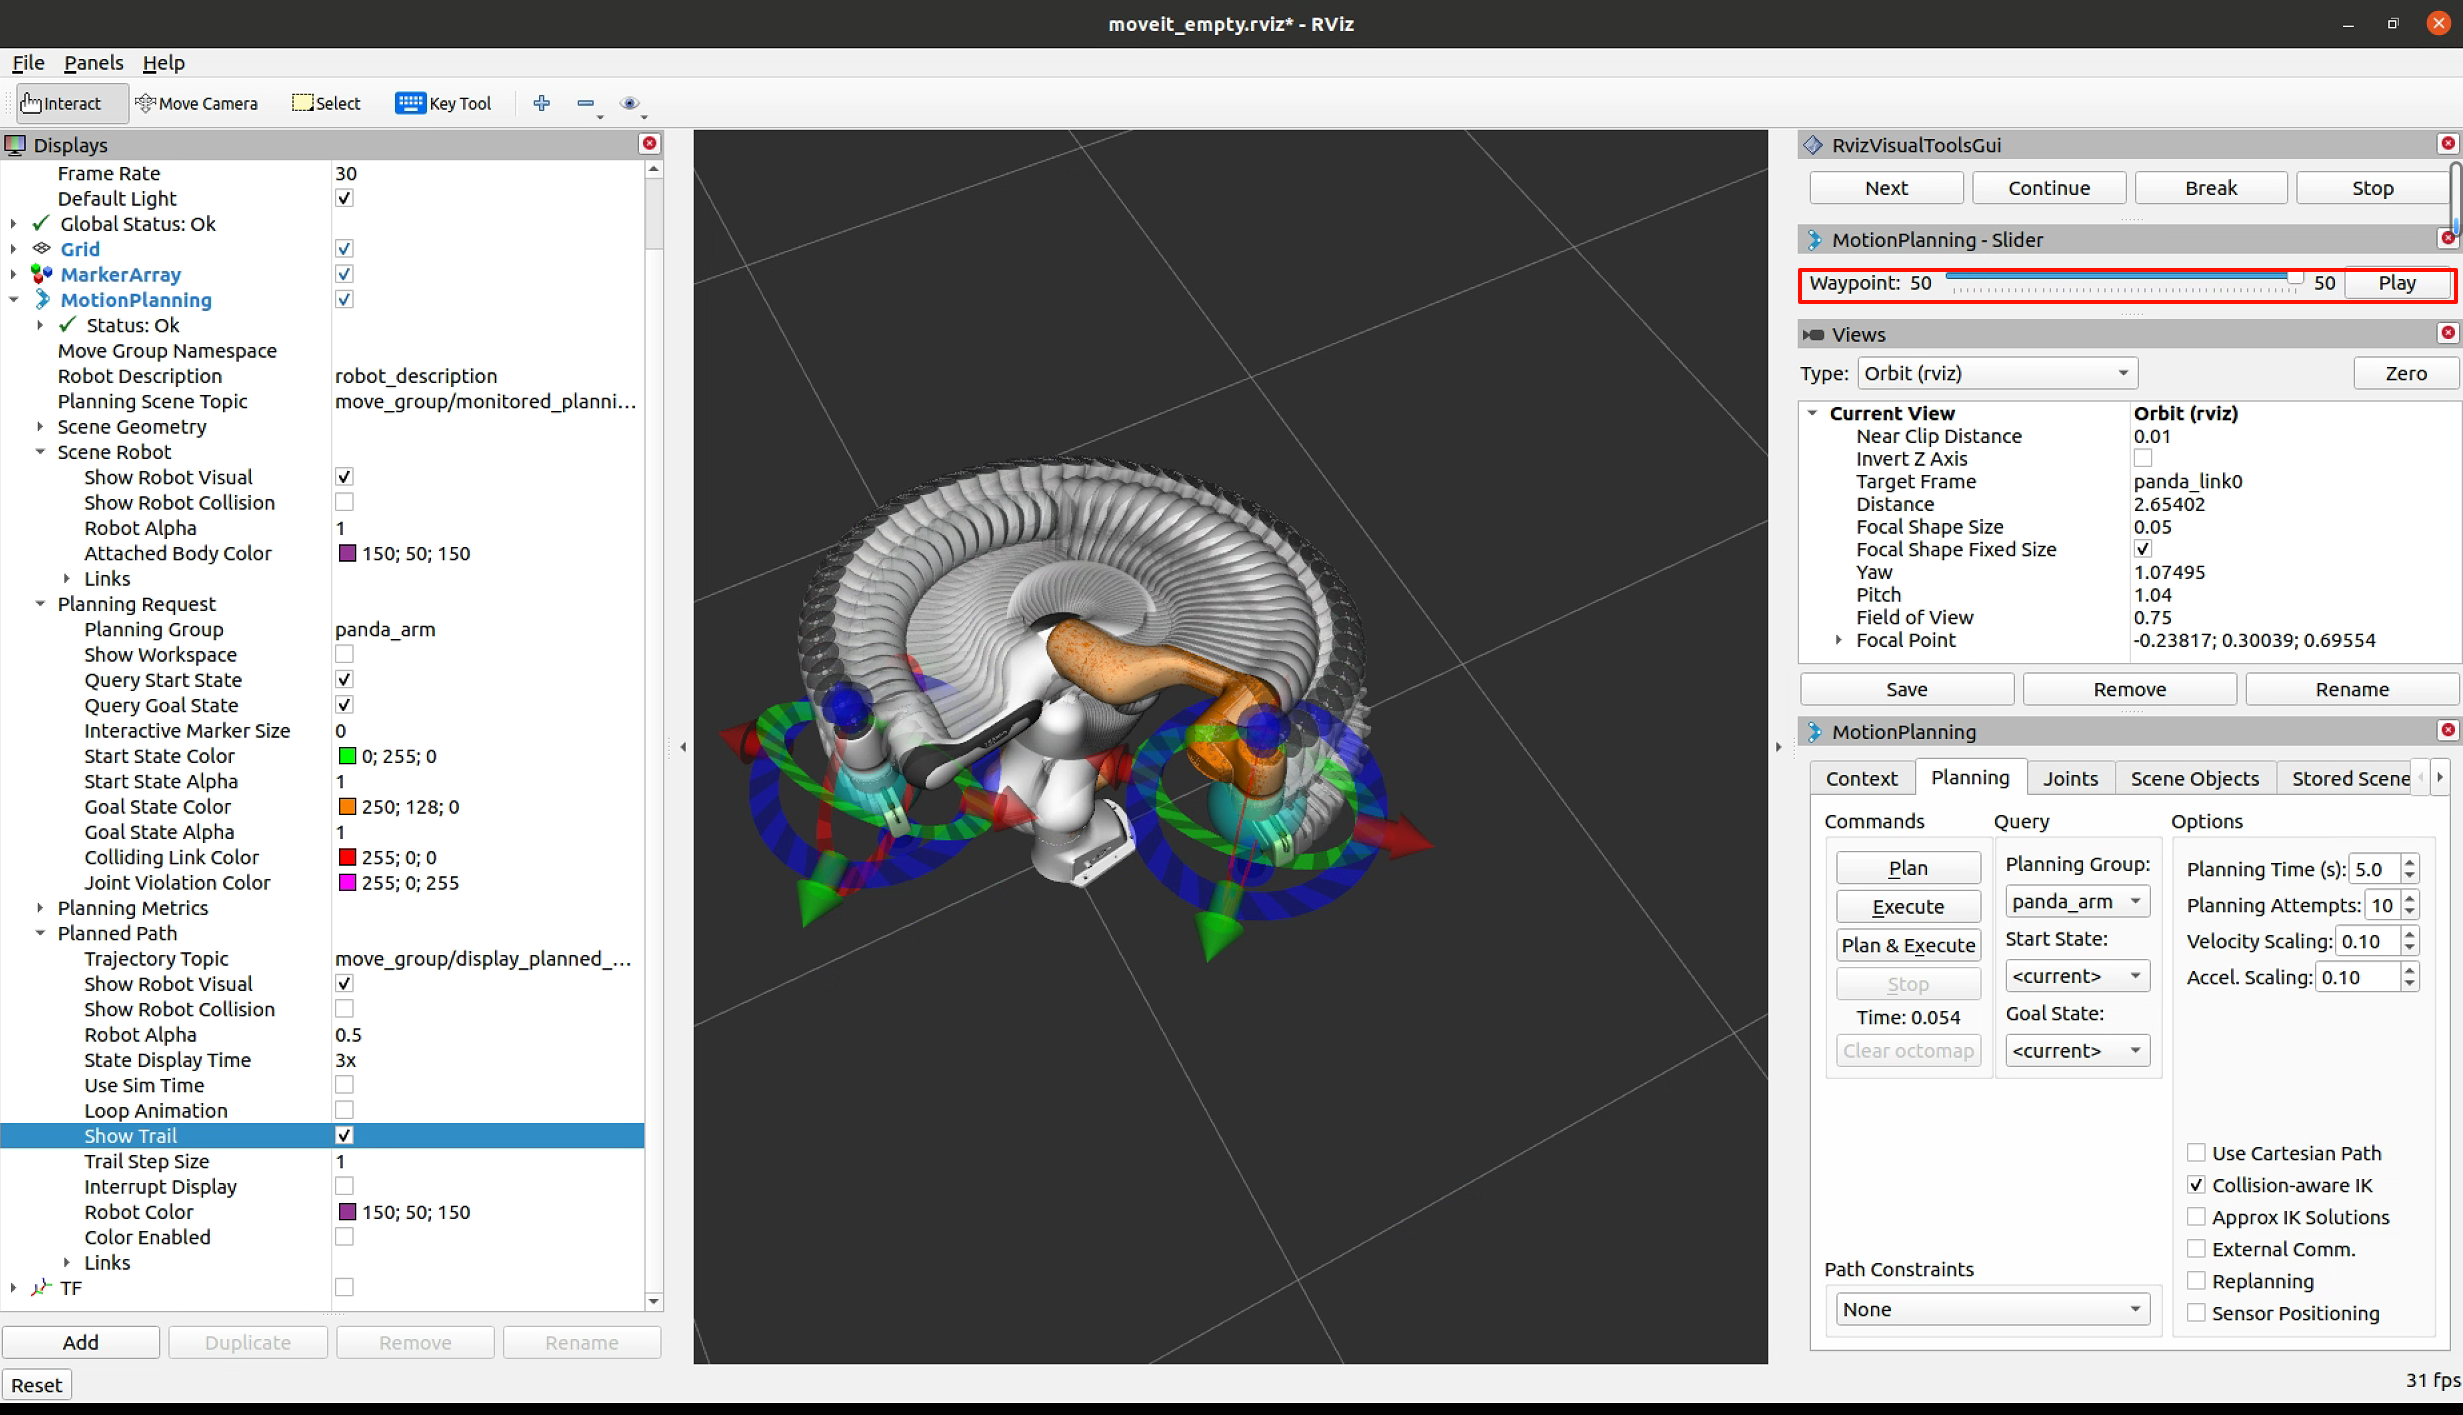Enable Loop Animation checkbox

[344, 1110]
